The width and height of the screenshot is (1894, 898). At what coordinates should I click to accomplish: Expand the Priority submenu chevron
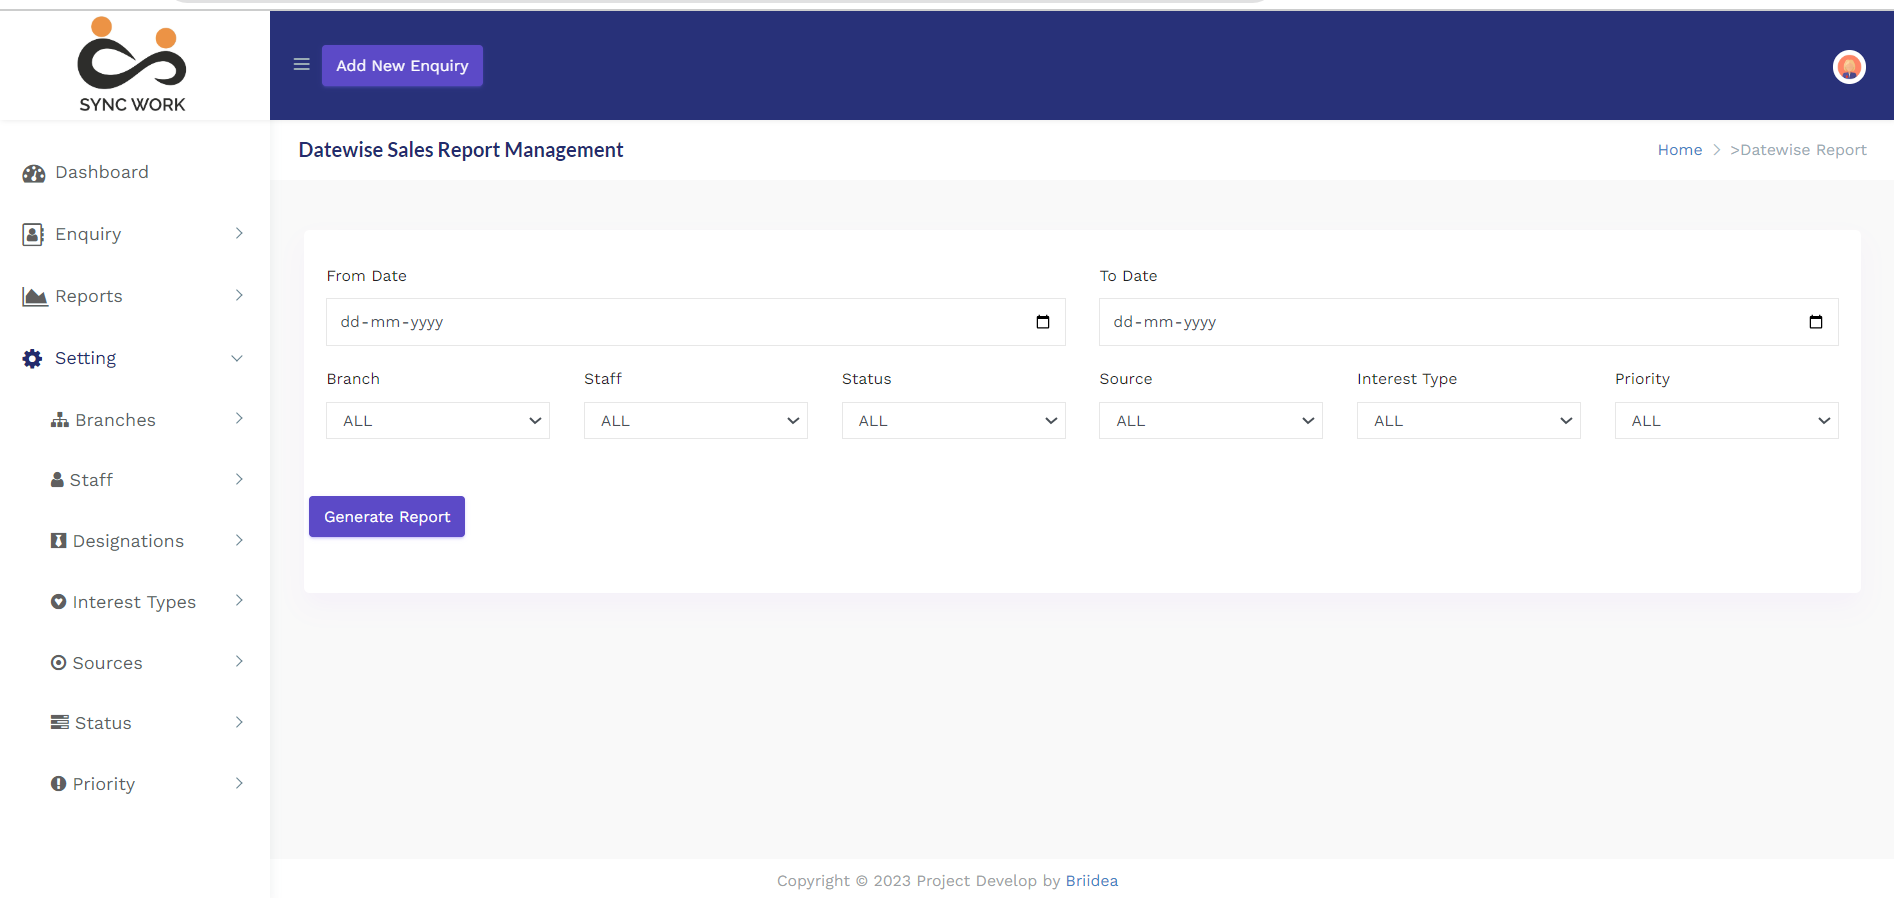coord(239,783)
